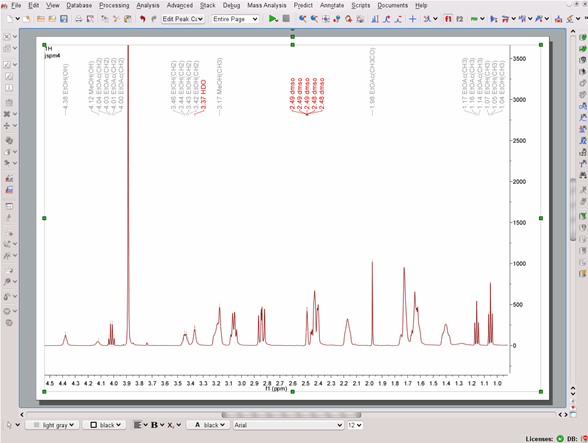588x443 pixels.
Task: Open the File menu
Action: (x=16, y=5)
